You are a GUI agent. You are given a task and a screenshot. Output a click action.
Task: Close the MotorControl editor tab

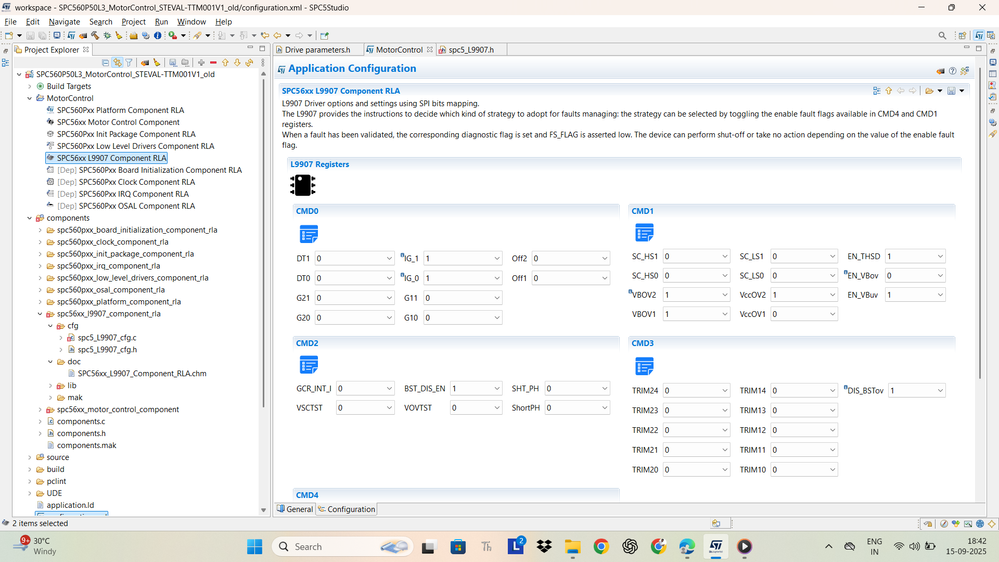(x=429, y=50)
